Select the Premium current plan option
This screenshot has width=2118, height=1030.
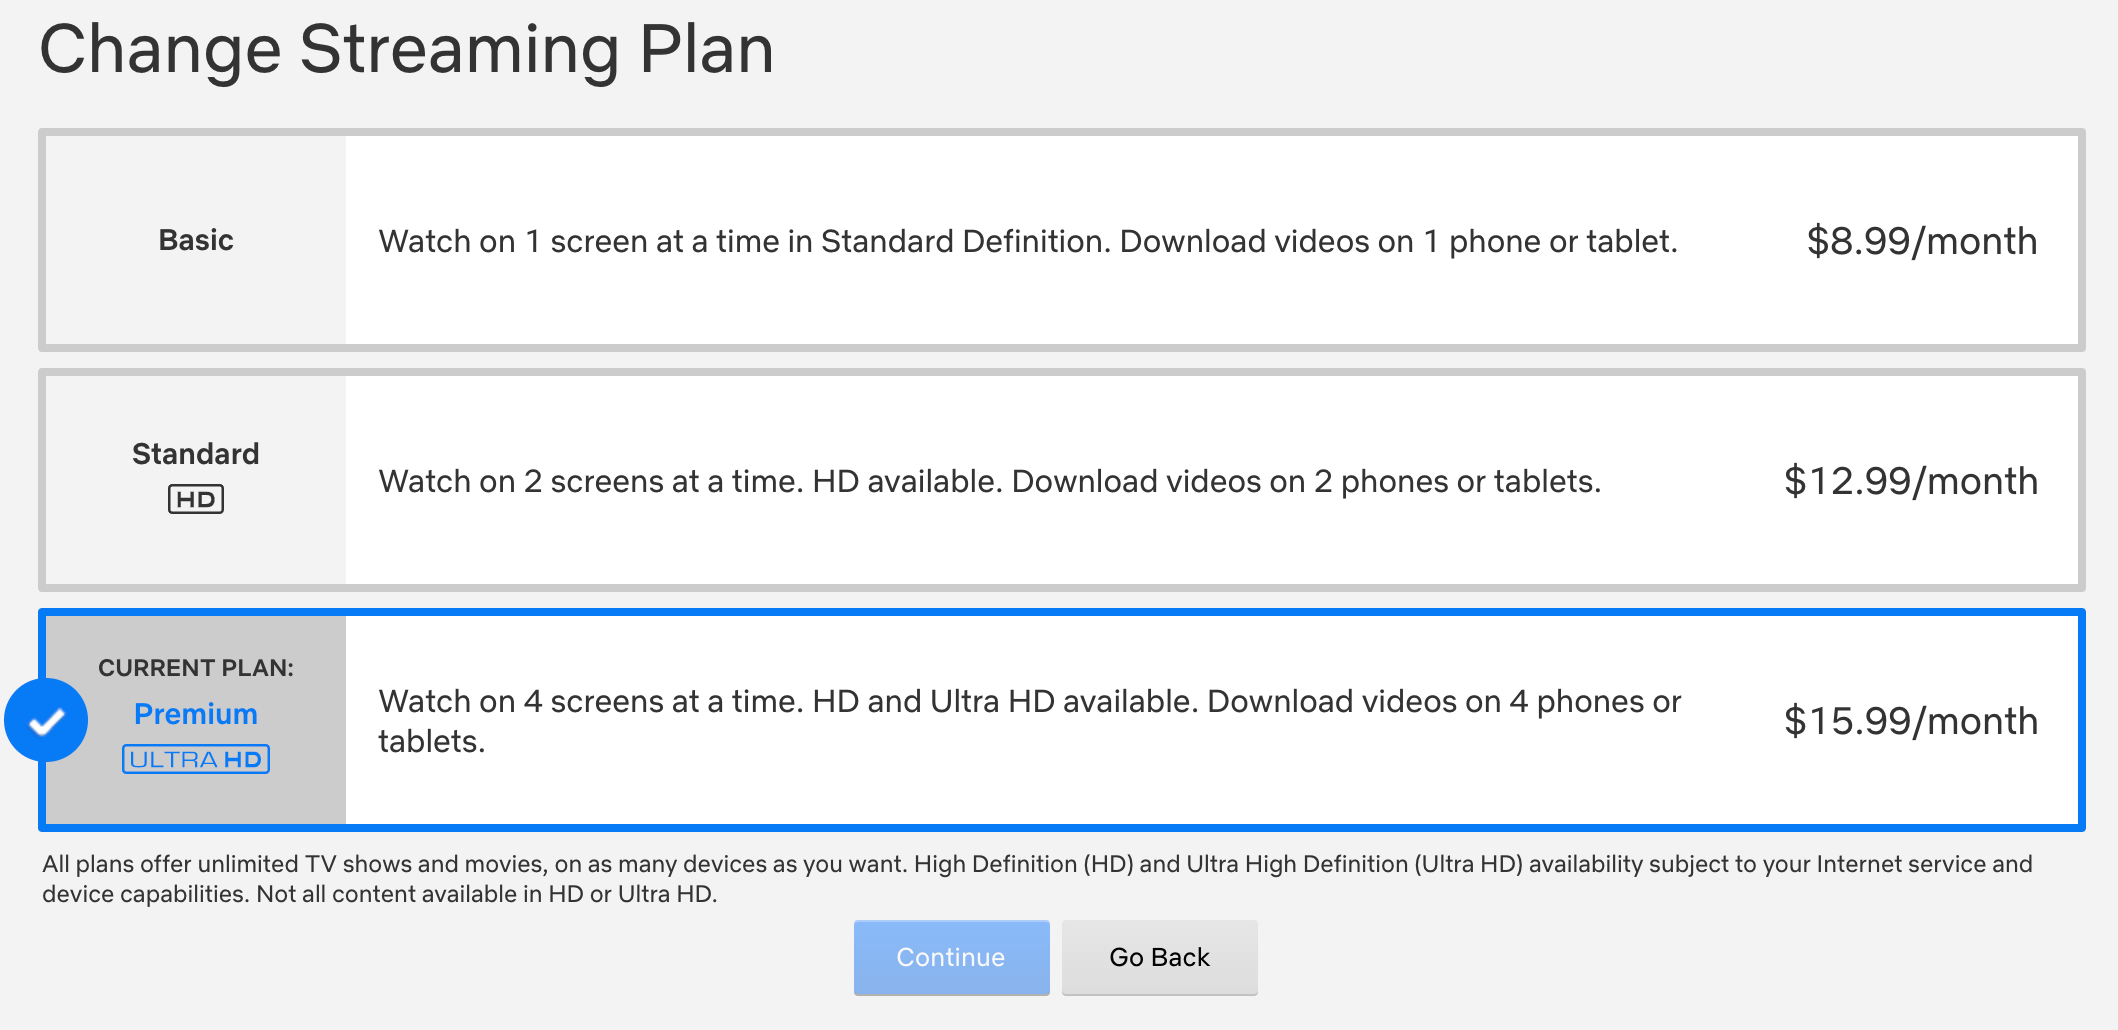[1062, 720]
